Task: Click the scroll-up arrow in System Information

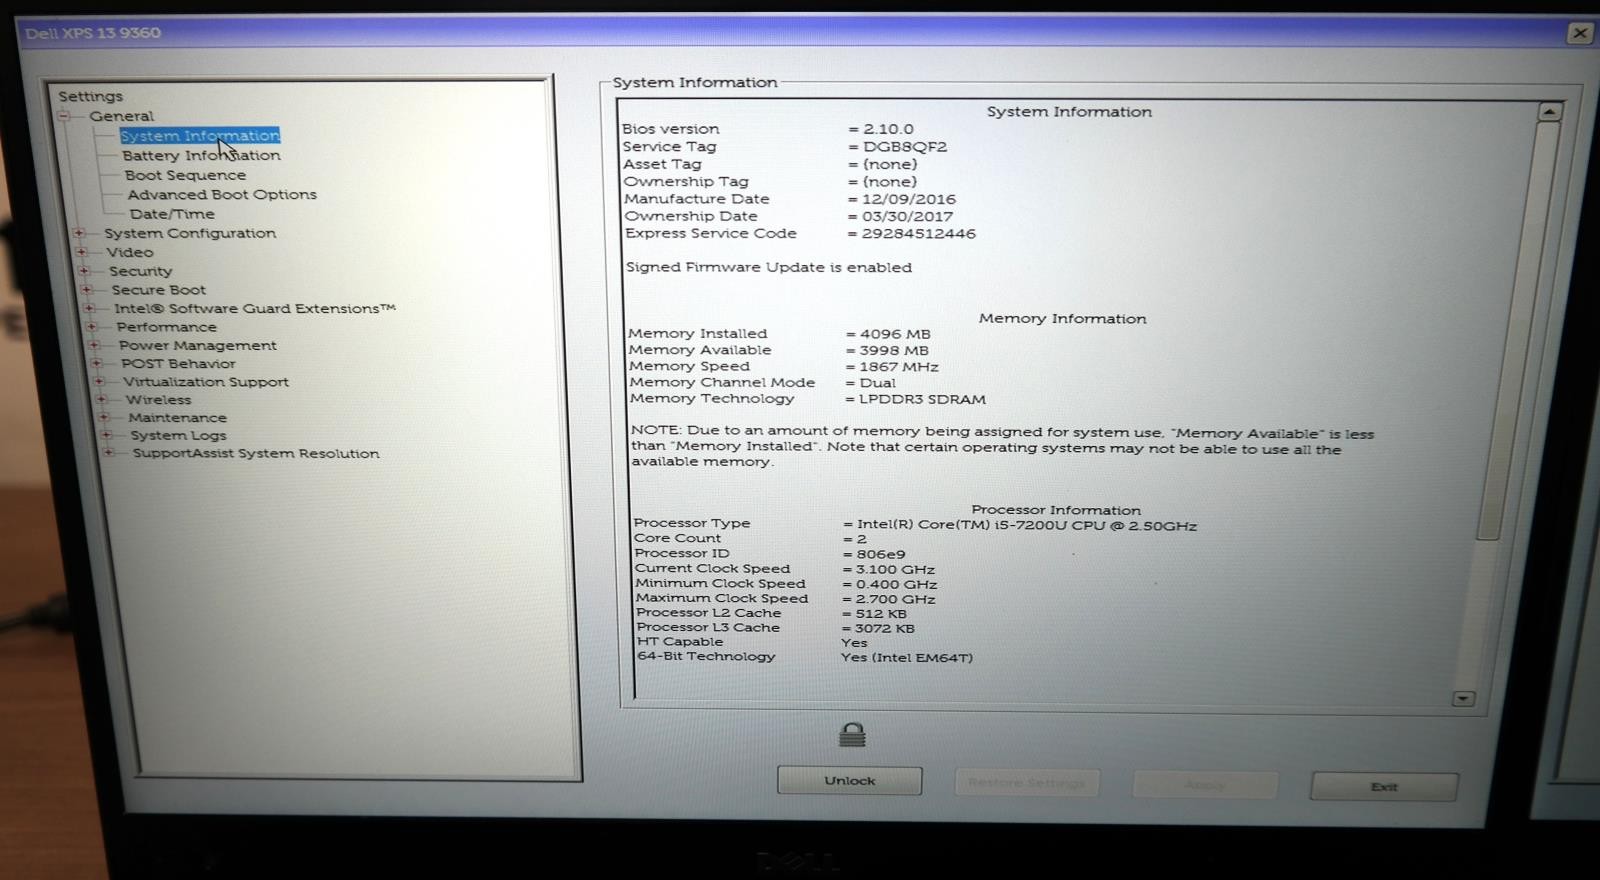Action: click(1549, 112)
